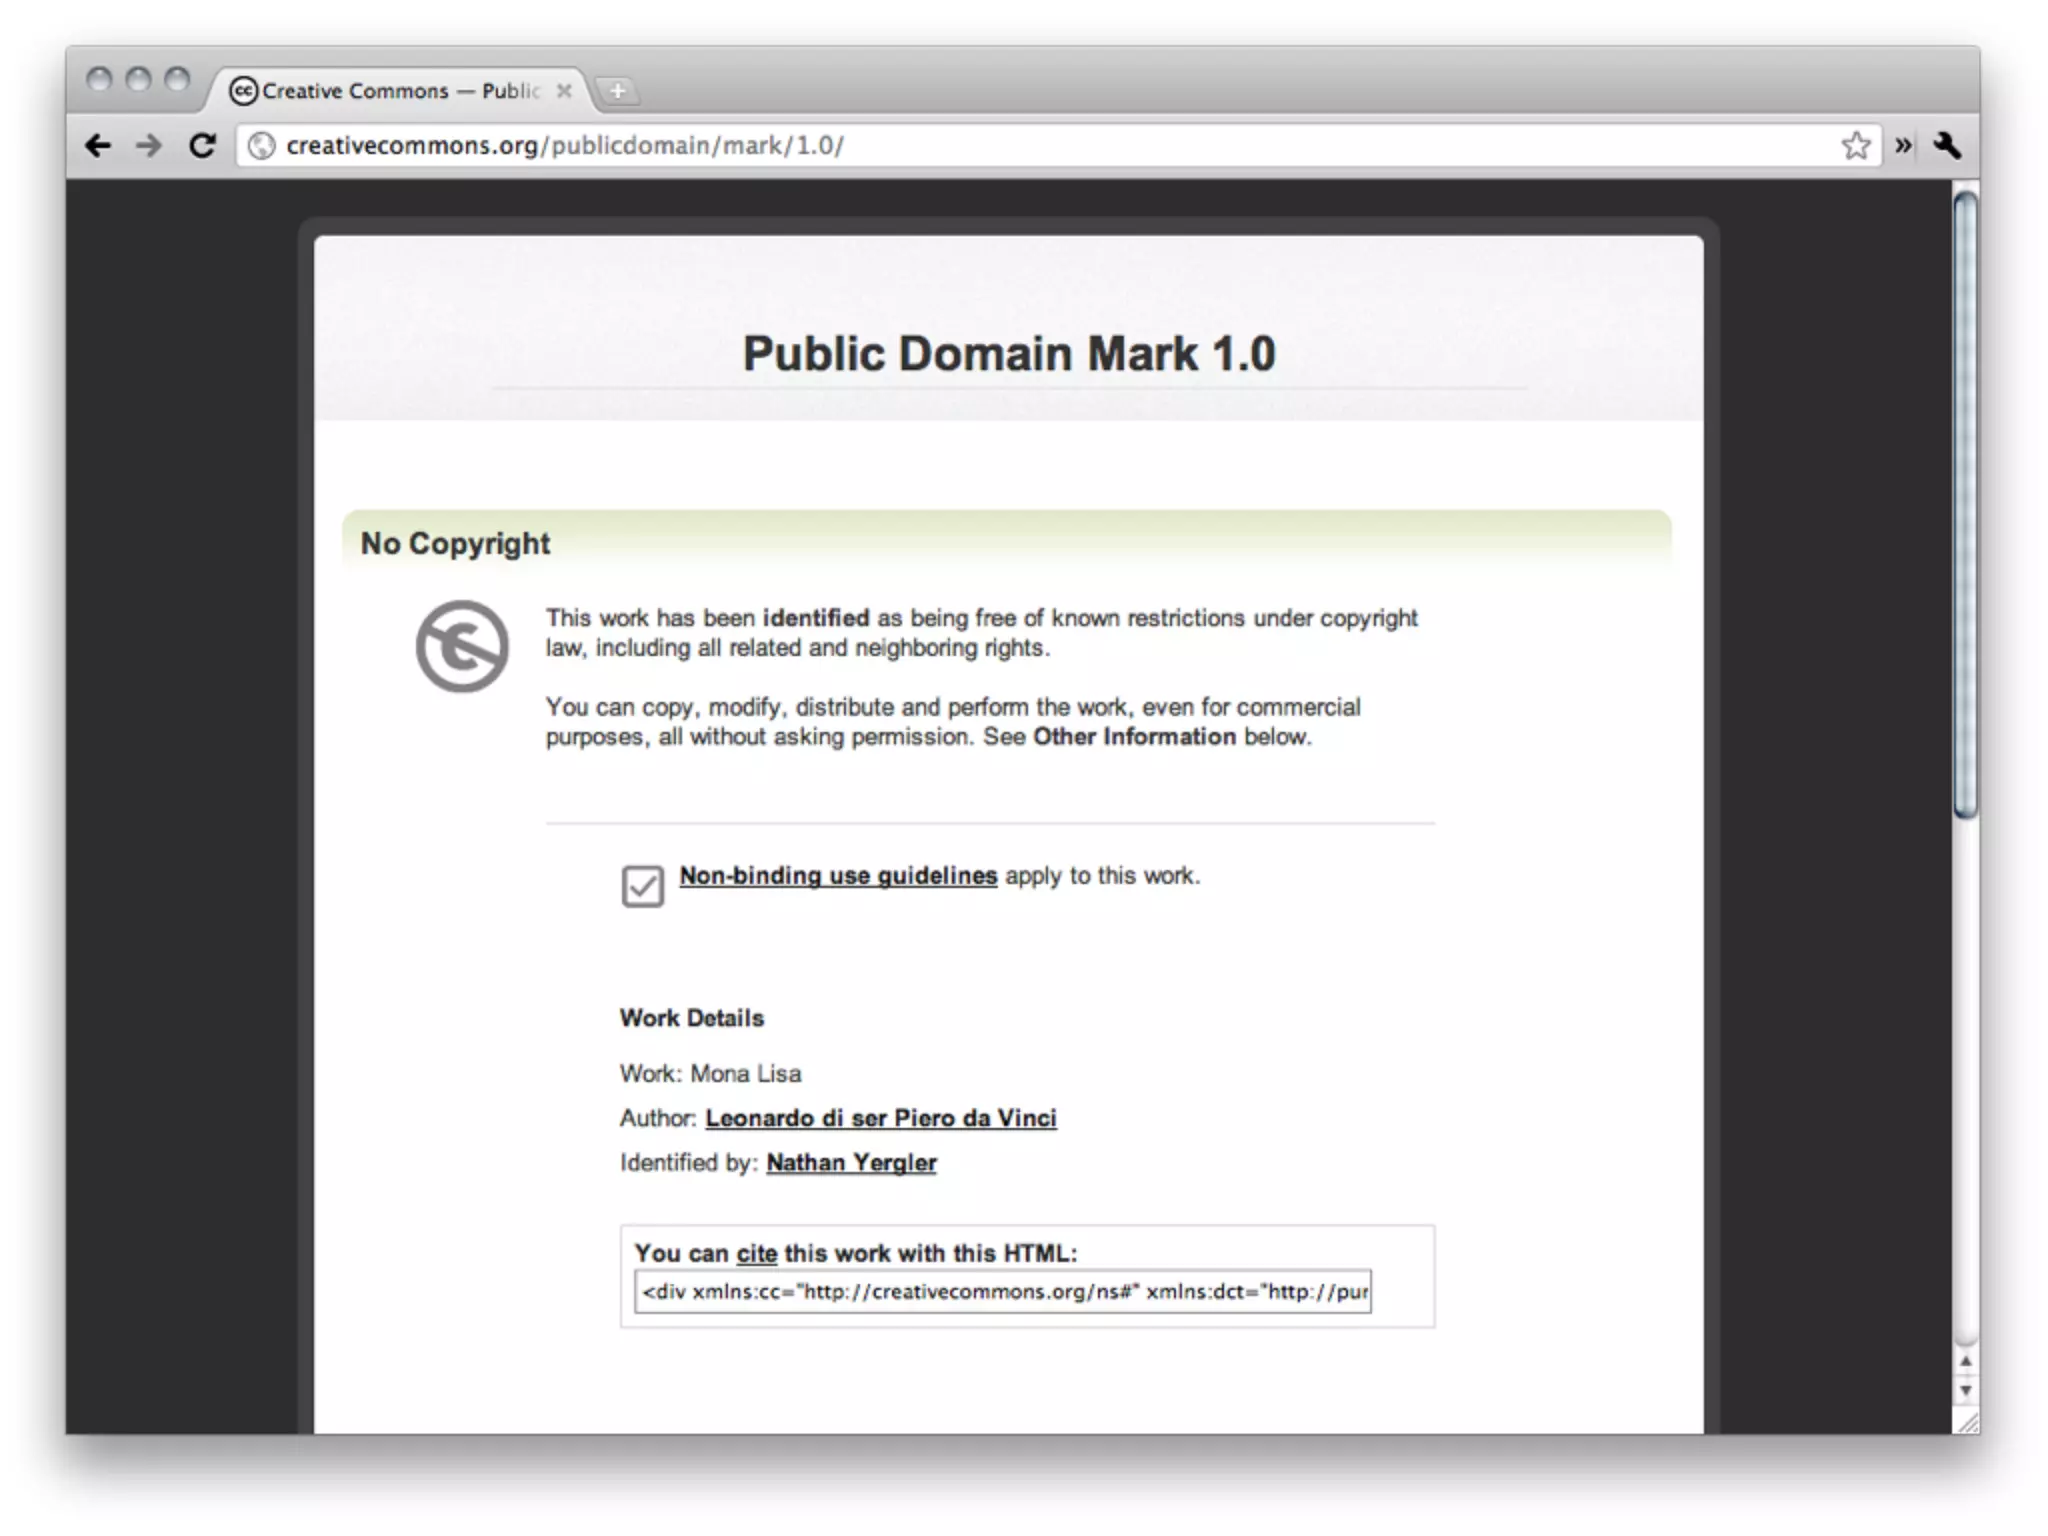Image resolution: width=2048 pixels, height=1536 pixels.
Task: Open Leonardo di ser Piero da Vinci link
Action: pyautogui.click(x=880, y=1118)
